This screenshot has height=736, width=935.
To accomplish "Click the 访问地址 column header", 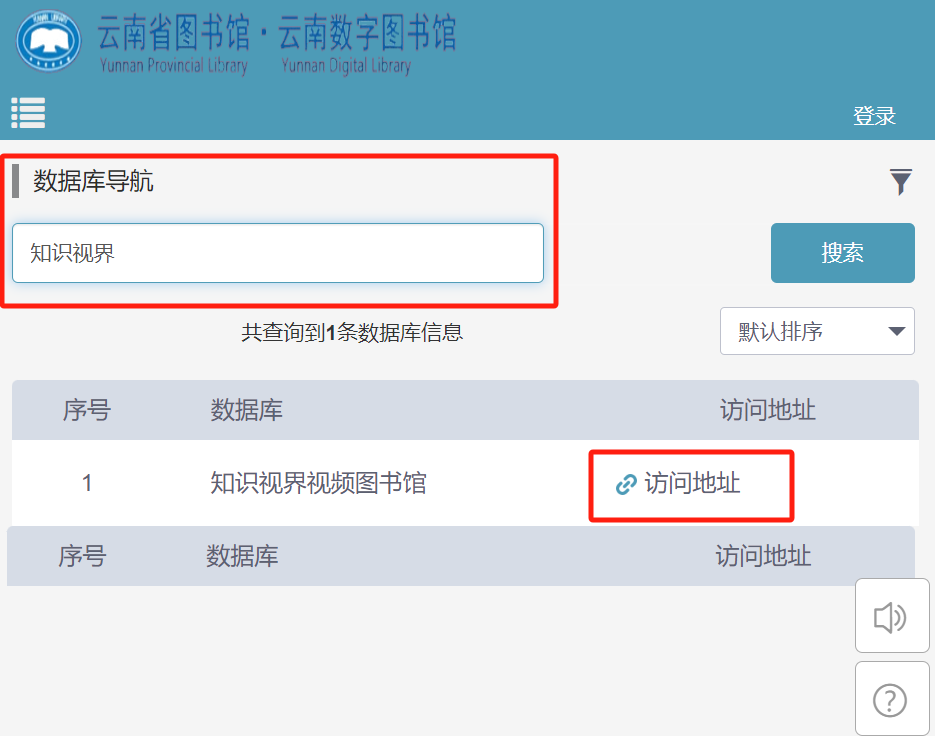I will (x=767, y=410).
